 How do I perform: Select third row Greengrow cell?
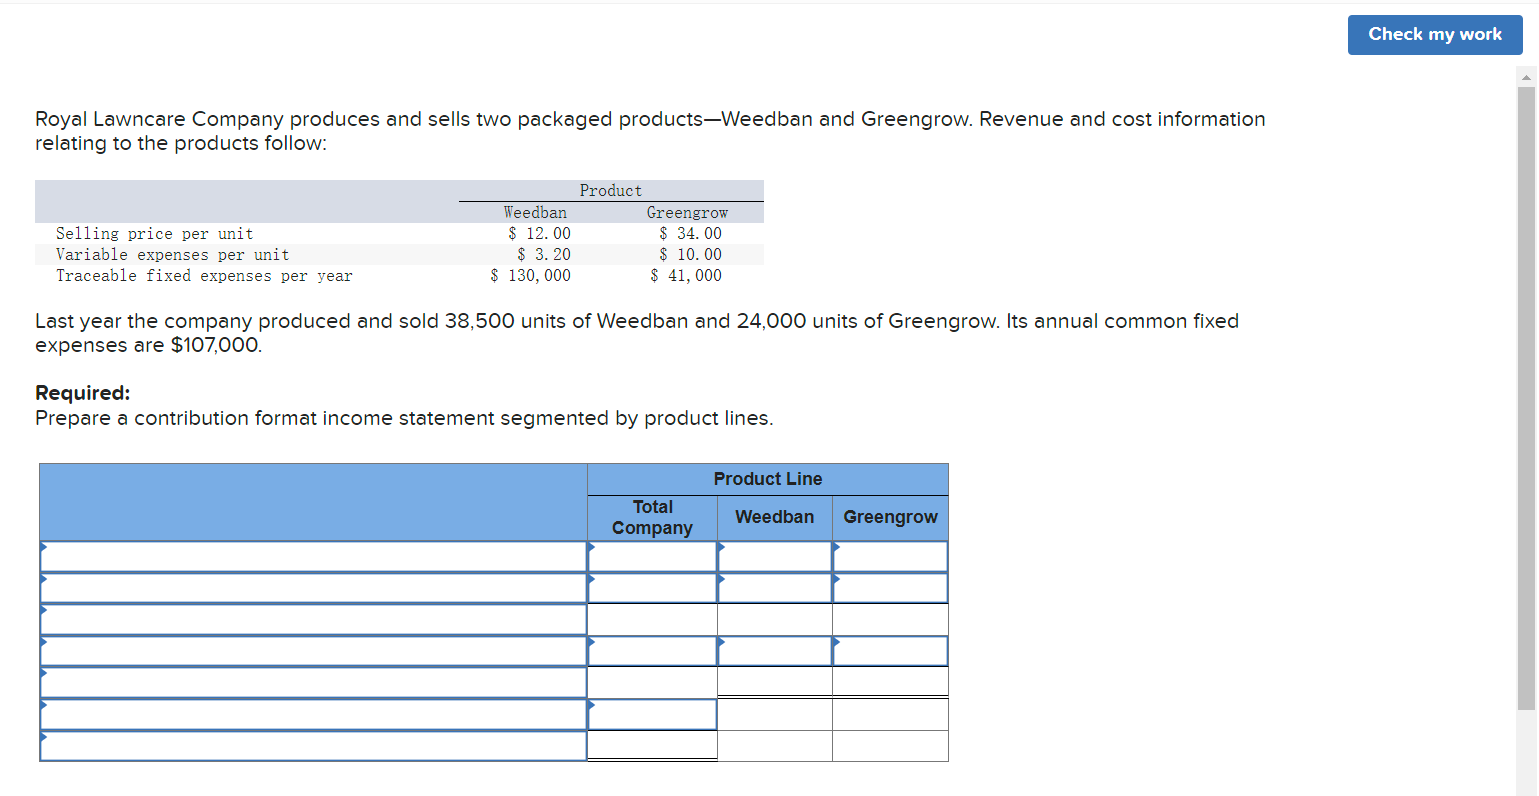[890, 620]
